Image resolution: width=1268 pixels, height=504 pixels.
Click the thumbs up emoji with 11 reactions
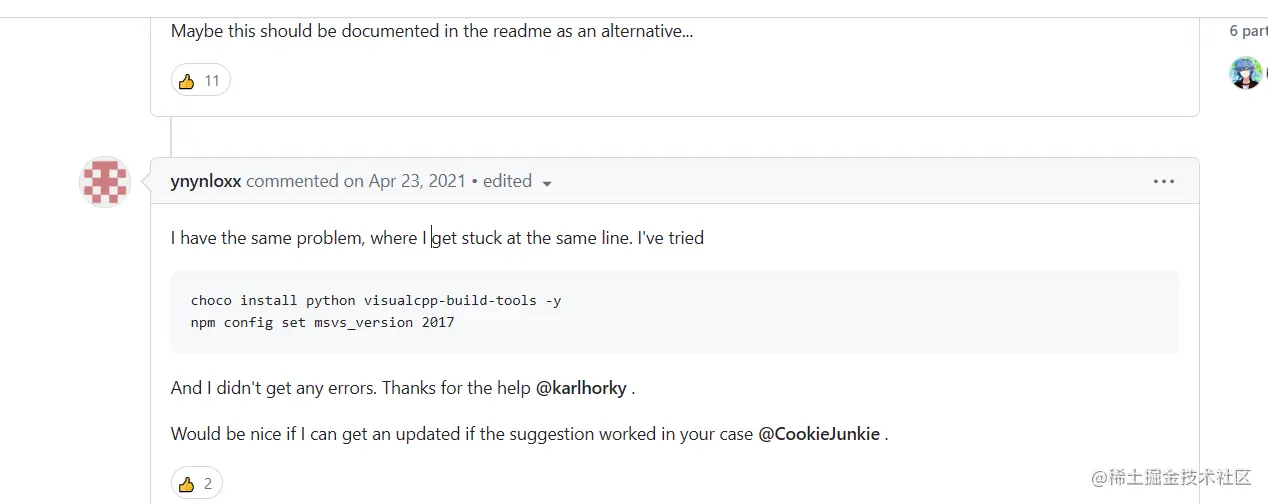tap(186, 81)
